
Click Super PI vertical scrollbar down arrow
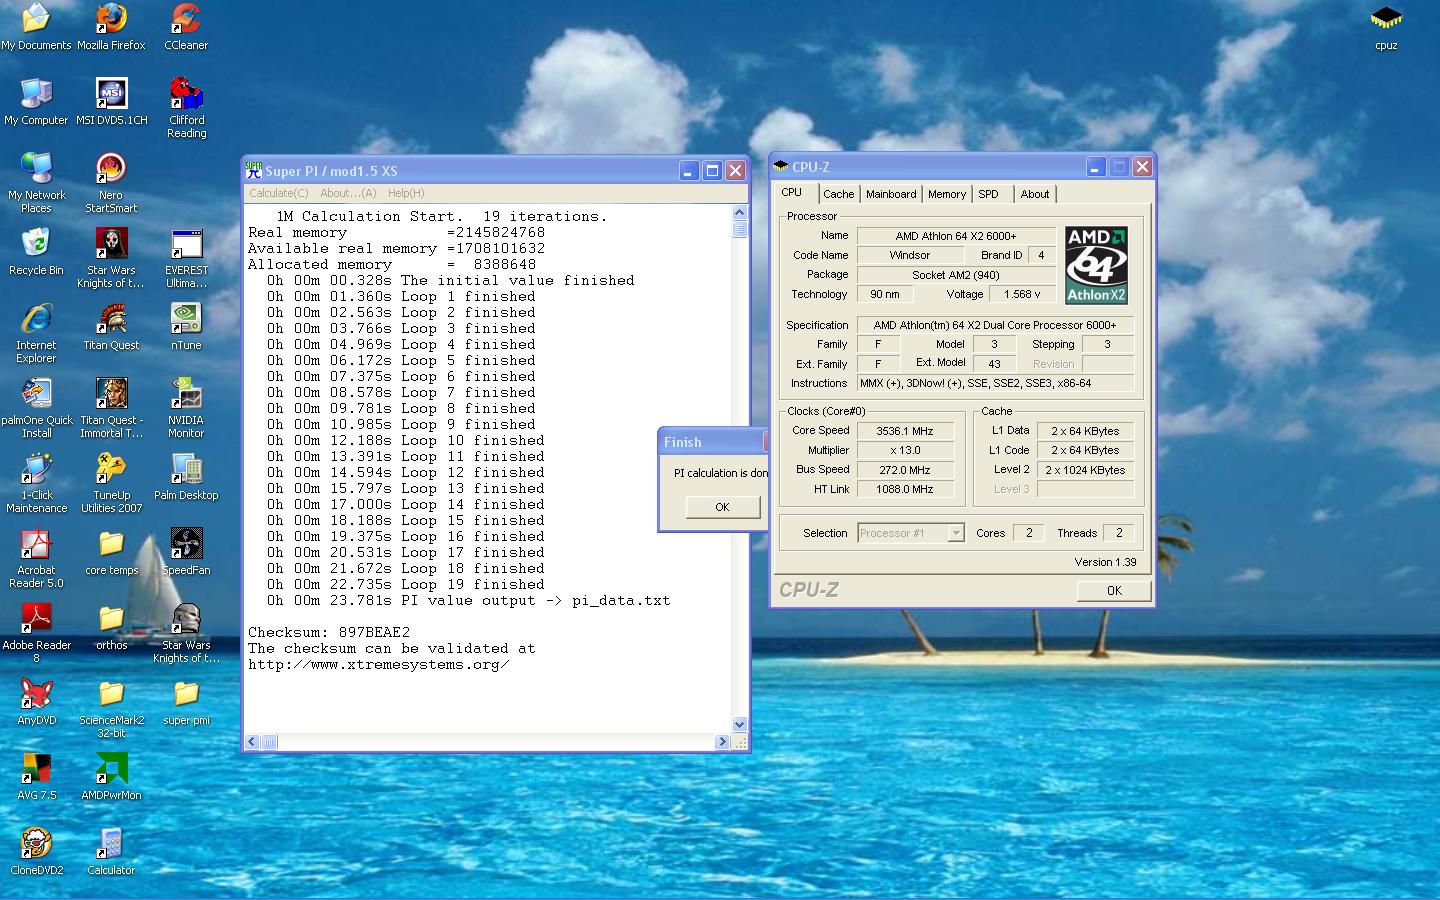[740, 724]
